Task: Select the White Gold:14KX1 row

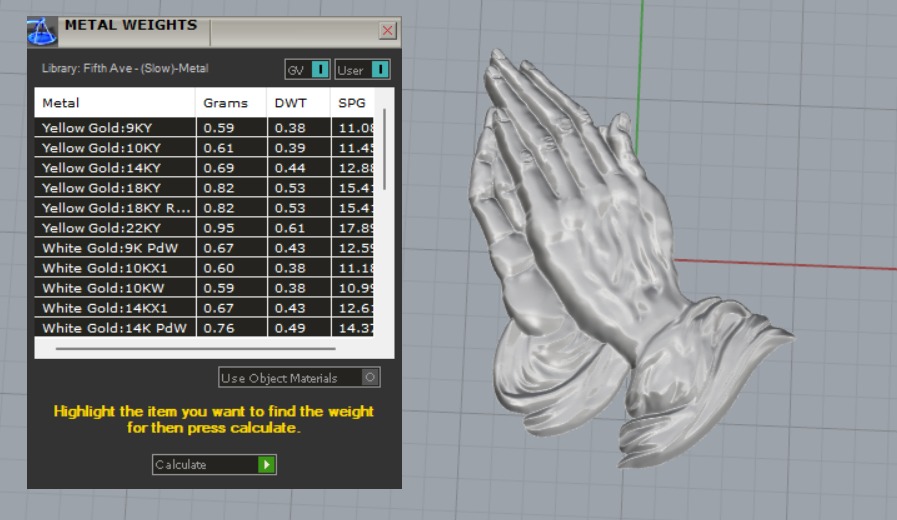Action: point(204,308)
